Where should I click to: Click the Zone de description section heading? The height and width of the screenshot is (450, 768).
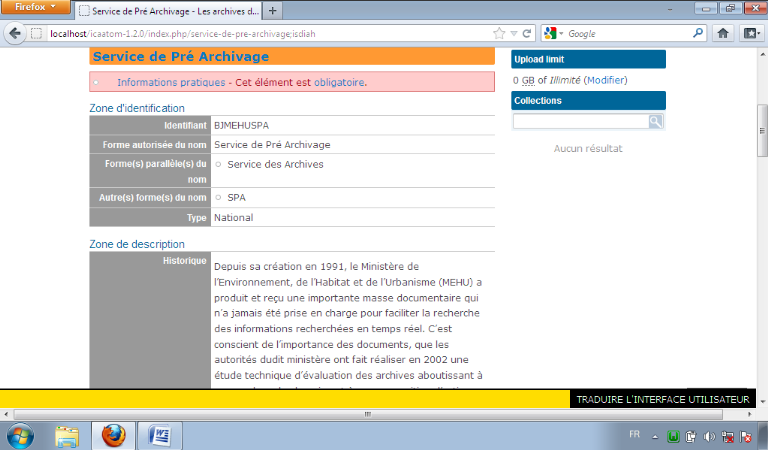click(x=137, y=244)
